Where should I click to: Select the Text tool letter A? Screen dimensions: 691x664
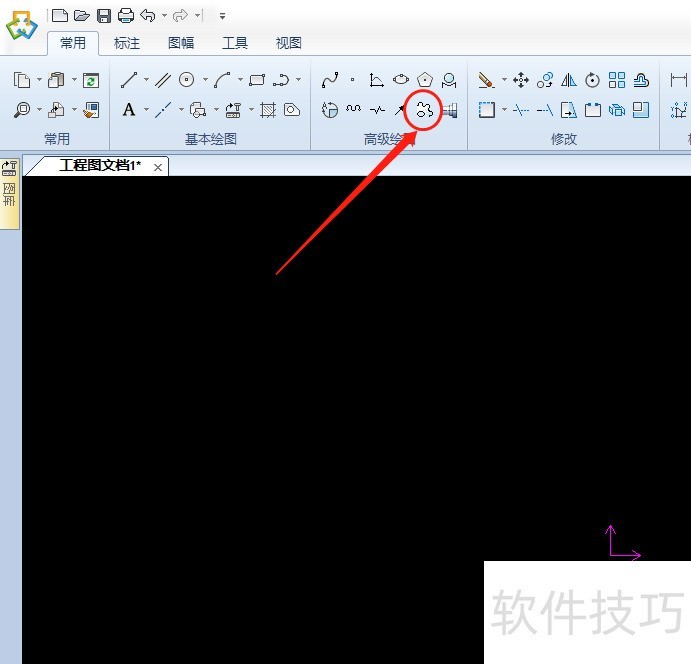pyautogui.click(x=129, y=109)
